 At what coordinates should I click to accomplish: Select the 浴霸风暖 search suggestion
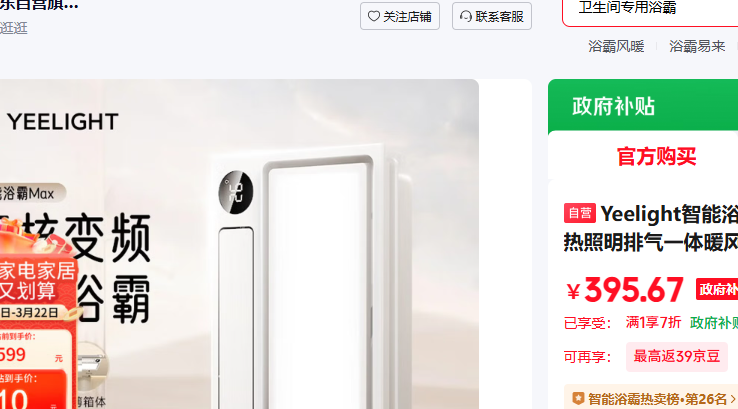pyautogui.click(x=616, y=46)
